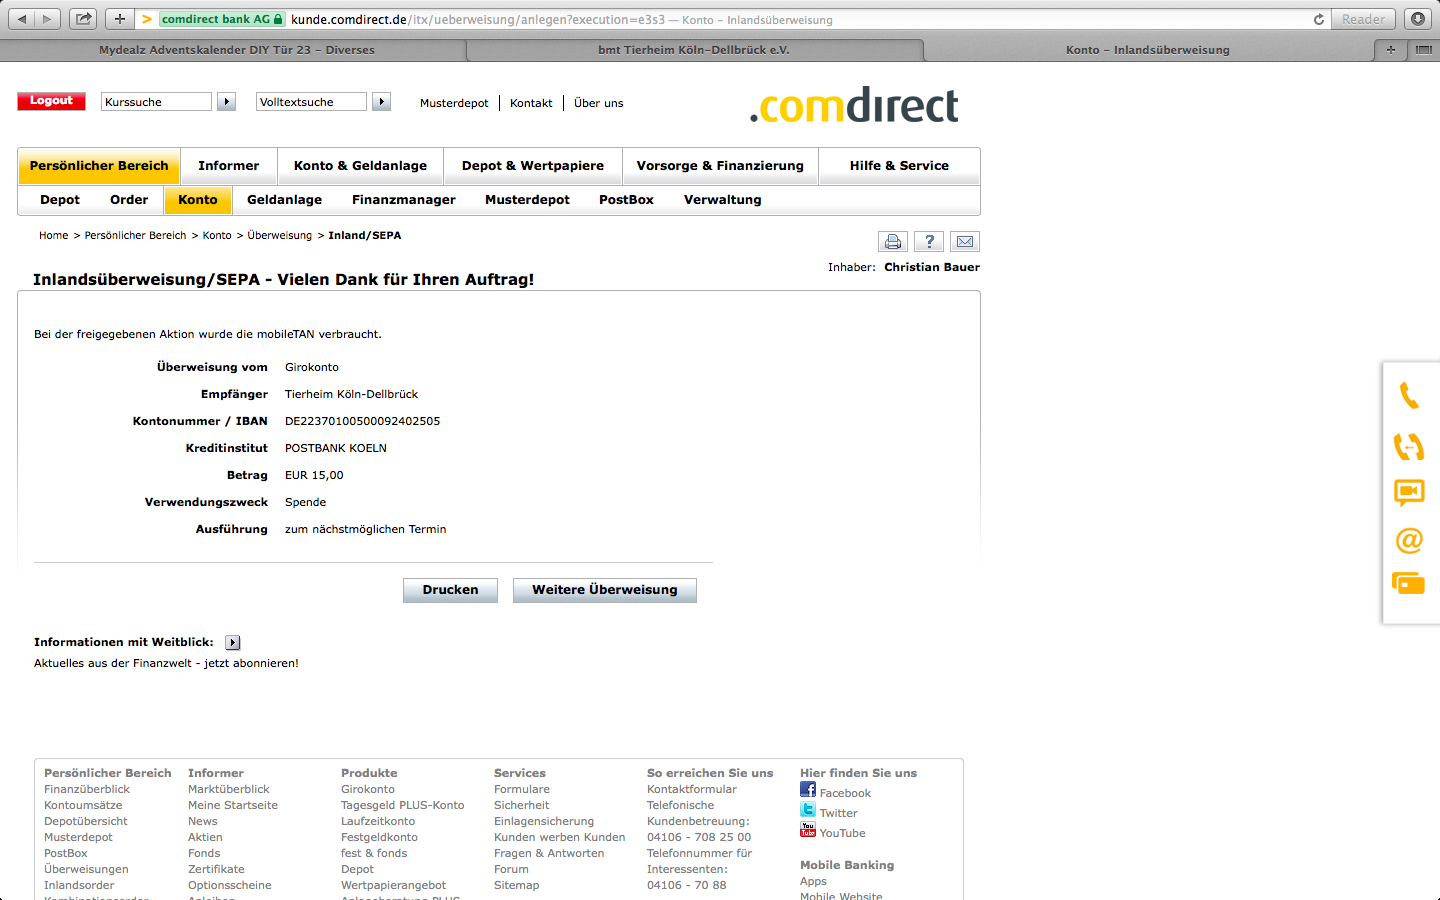The height and width of the screenshot is (900, 1440).
Task: Switch to Mydealz Adventskalender browser tab
Action: (x=237, y=49)
